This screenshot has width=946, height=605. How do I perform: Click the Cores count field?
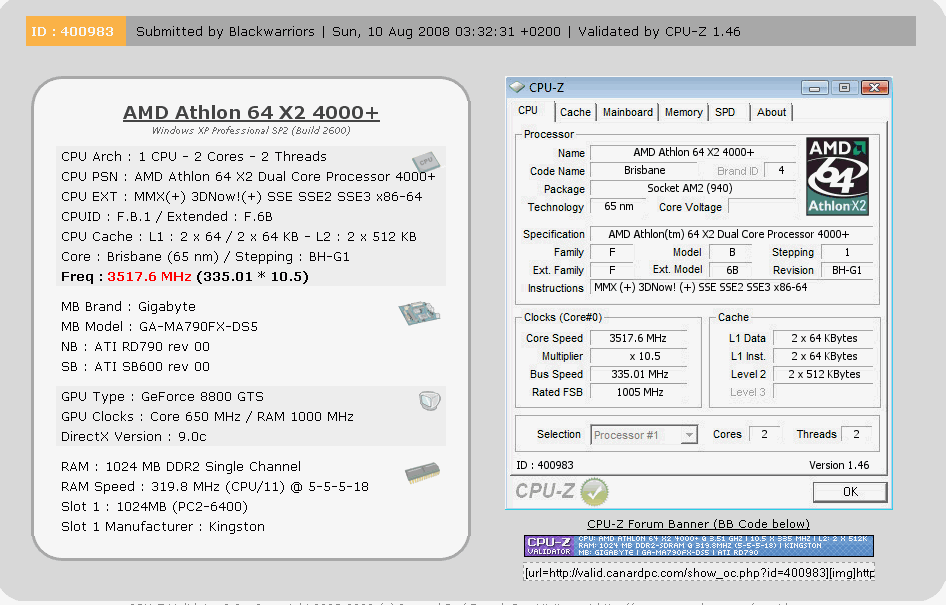764,434
